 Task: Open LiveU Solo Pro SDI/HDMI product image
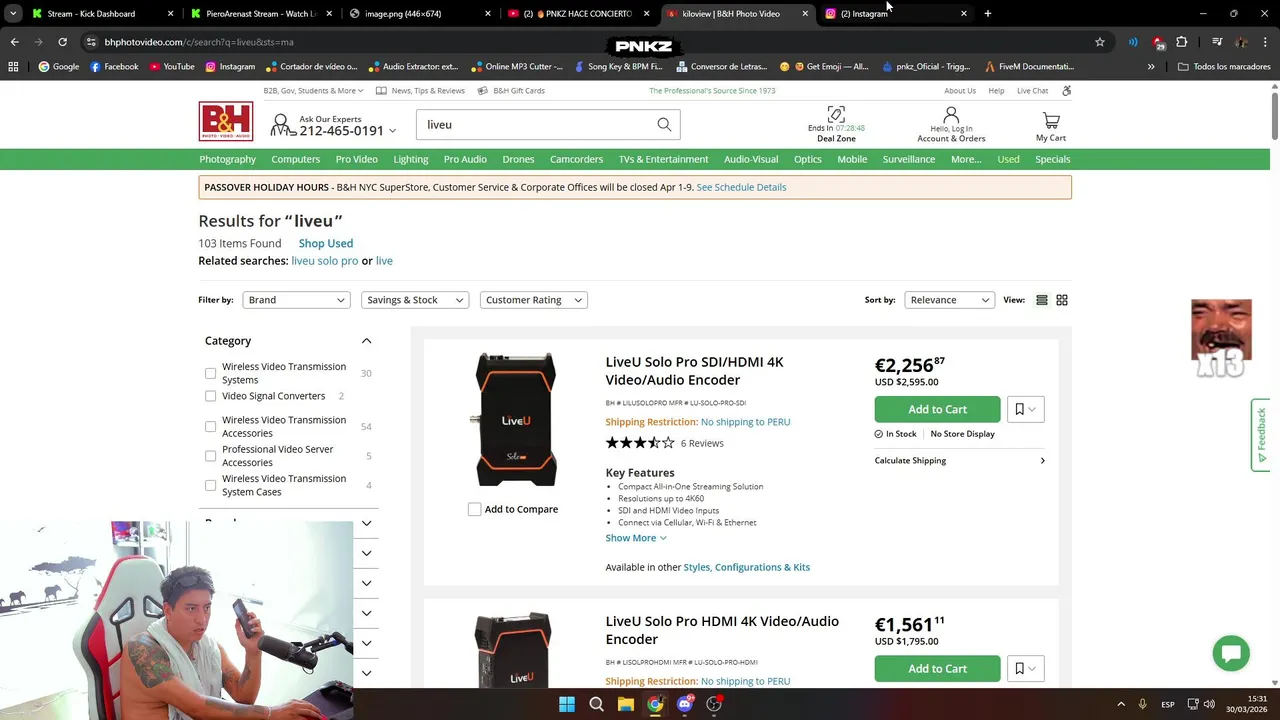515,419
